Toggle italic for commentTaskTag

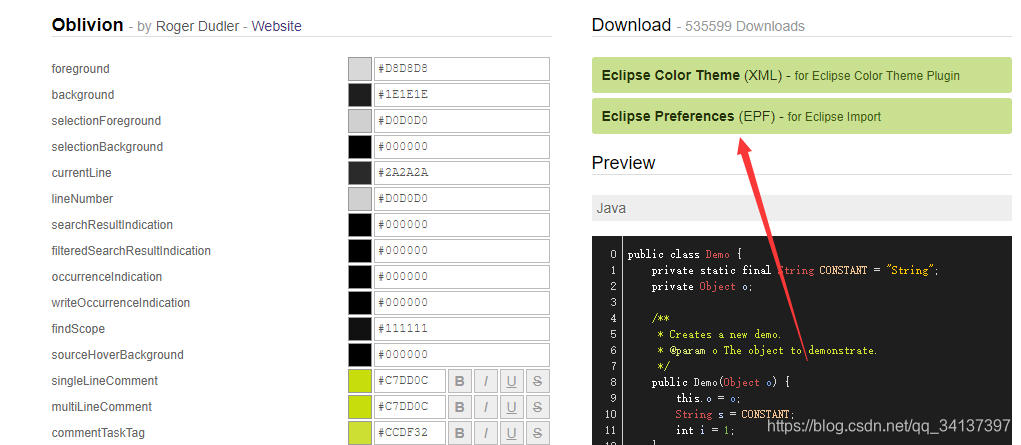point(485,433)
